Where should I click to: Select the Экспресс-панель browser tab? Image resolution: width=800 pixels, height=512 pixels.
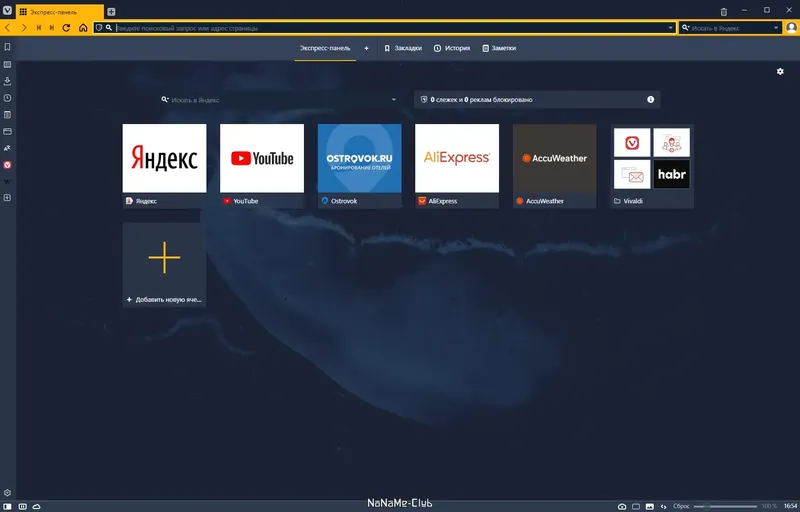[60, 12]
